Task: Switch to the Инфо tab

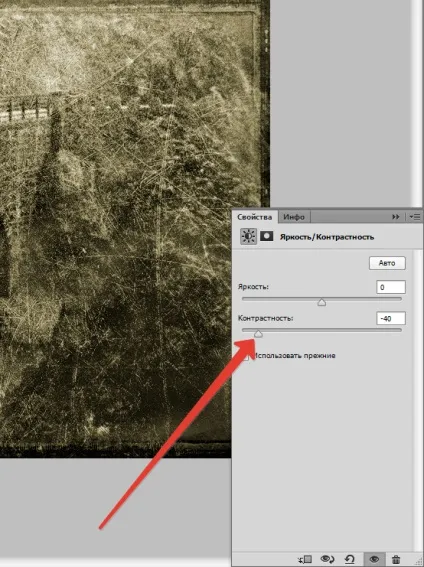Action: tap(294, 217)
